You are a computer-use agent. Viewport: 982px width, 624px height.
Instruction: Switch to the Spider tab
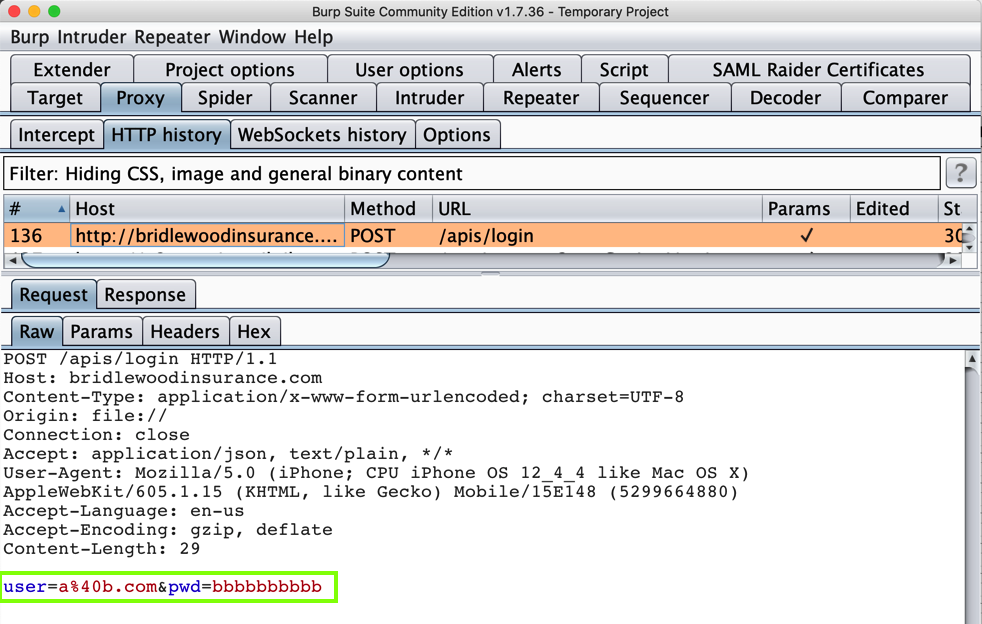point(225,98)
